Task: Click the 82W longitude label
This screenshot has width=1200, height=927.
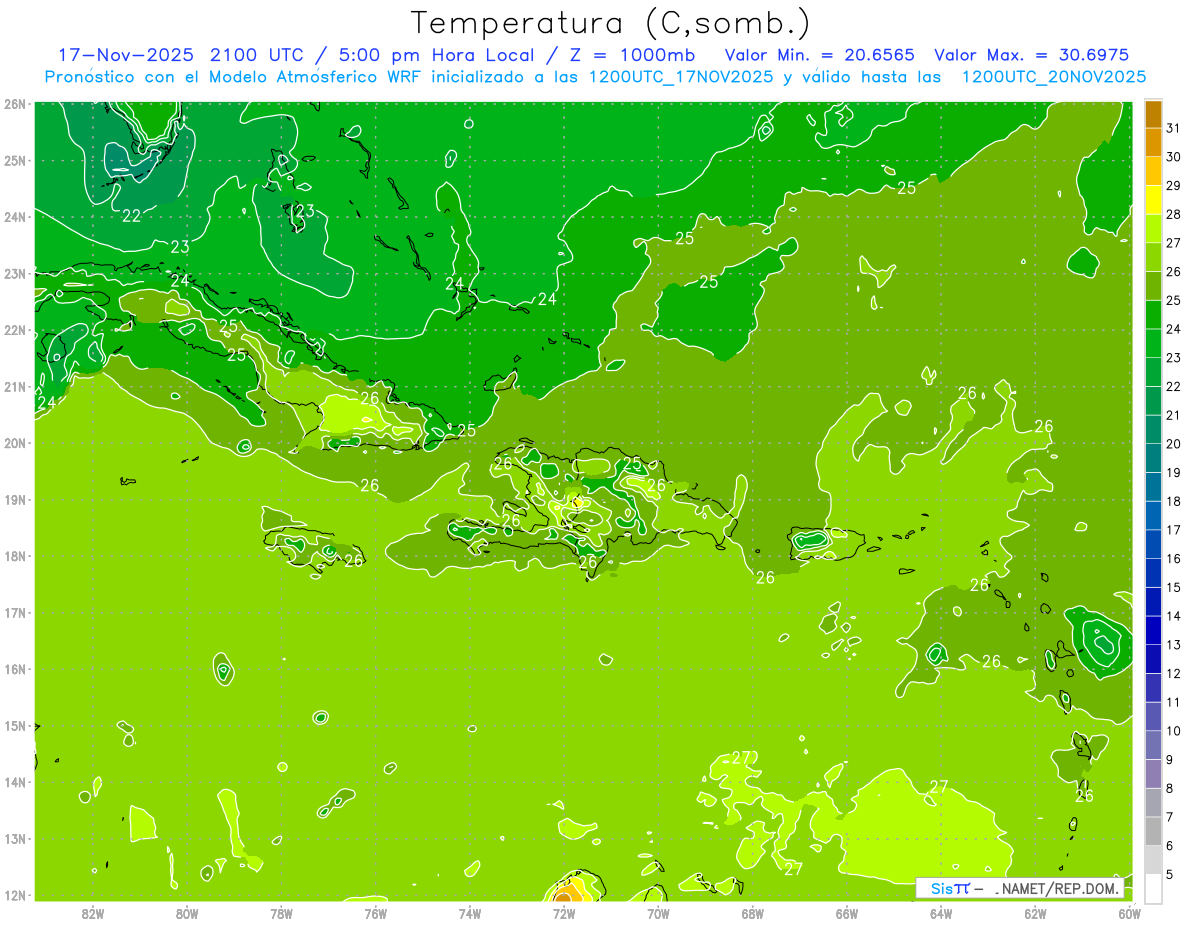Action: pyautogui.click(x=93, y=914)
